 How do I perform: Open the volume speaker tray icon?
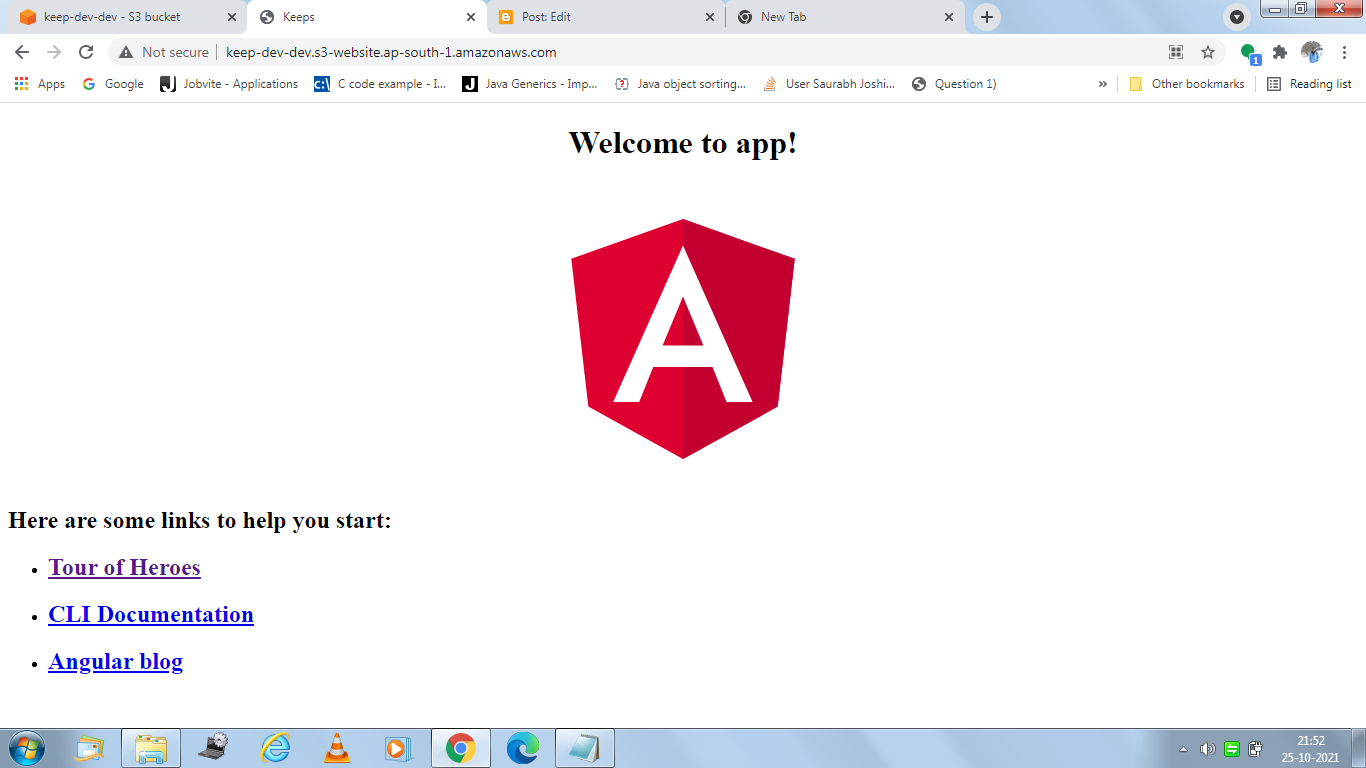(1207, 748)
